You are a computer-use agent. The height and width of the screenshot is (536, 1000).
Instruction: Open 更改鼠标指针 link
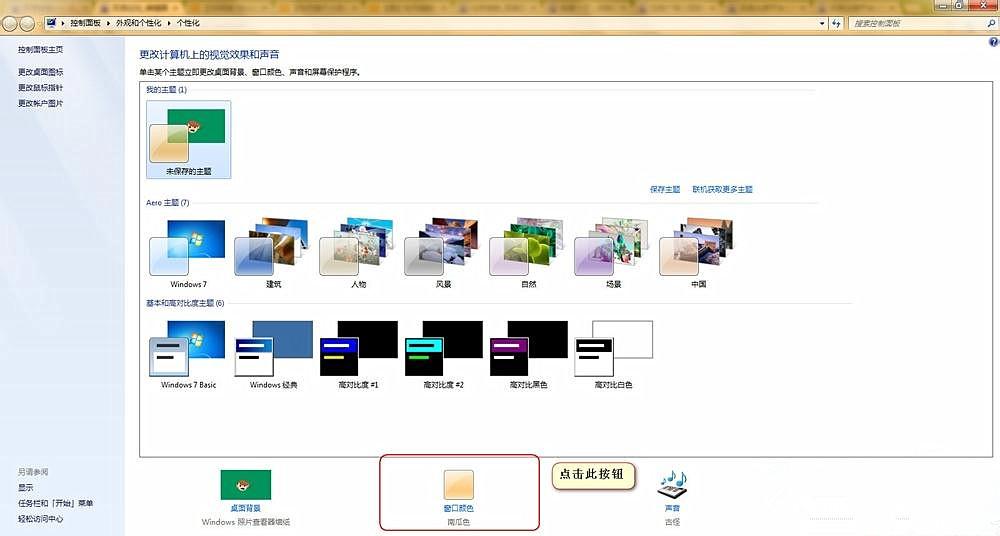[41, 87]
